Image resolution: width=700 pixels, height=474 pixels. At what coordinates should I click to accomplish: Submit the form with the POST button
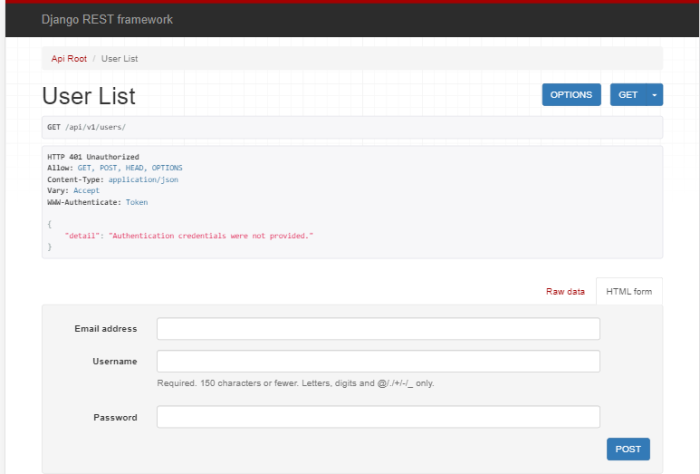point(628,449)
